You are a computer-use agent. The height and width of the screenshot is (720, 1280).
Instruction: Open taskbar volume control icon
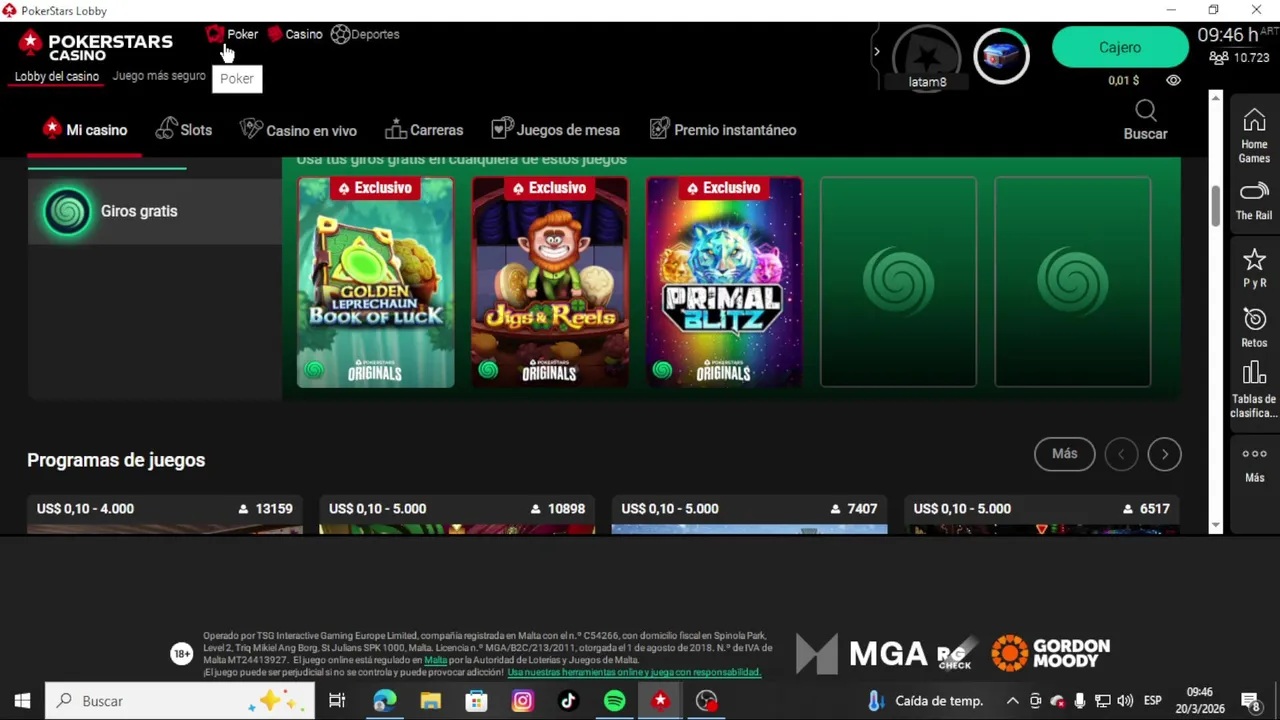[1125, 701]
